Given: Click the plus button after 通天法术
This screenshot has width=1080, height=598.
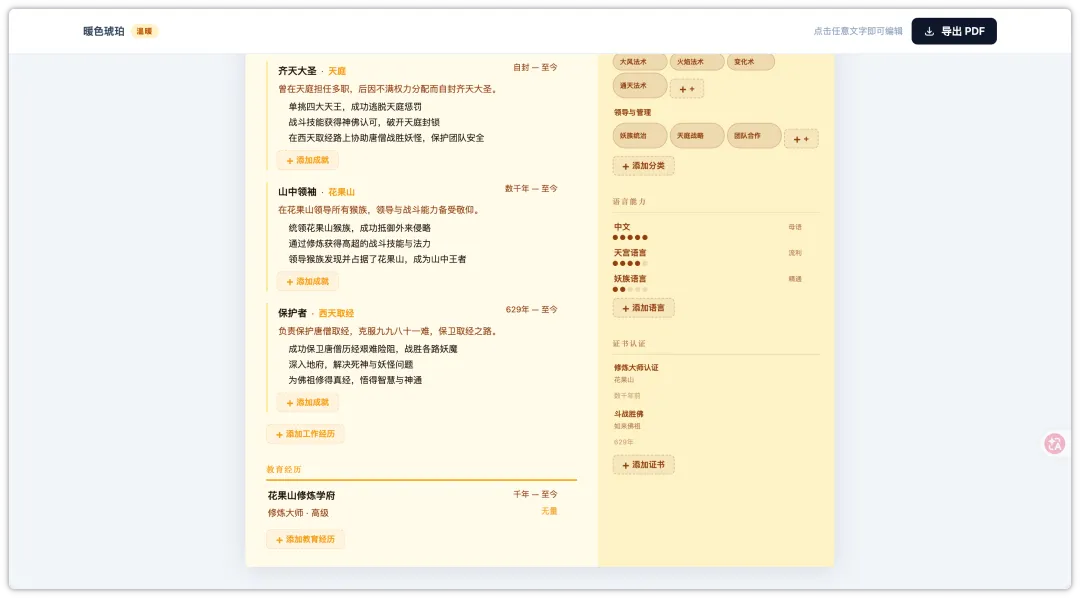Looking at the screenshot, I should pyautogui.click(x=687, y=89).
